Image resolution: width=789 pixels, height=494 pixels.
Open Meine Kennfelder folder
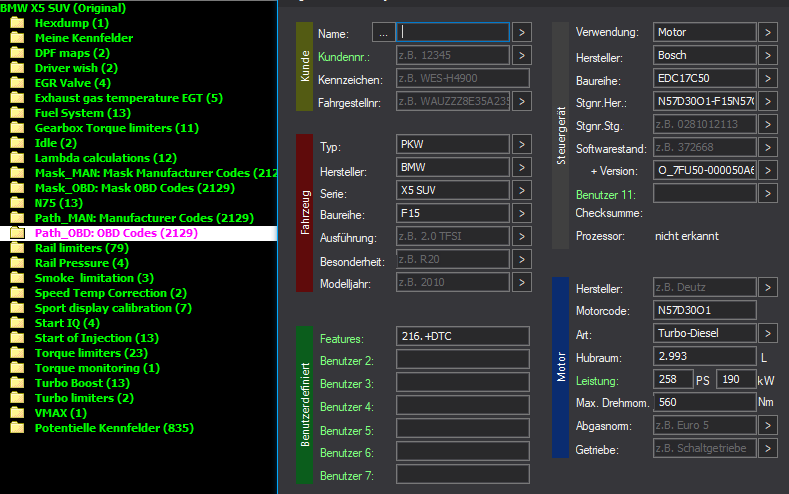(84, 38)
